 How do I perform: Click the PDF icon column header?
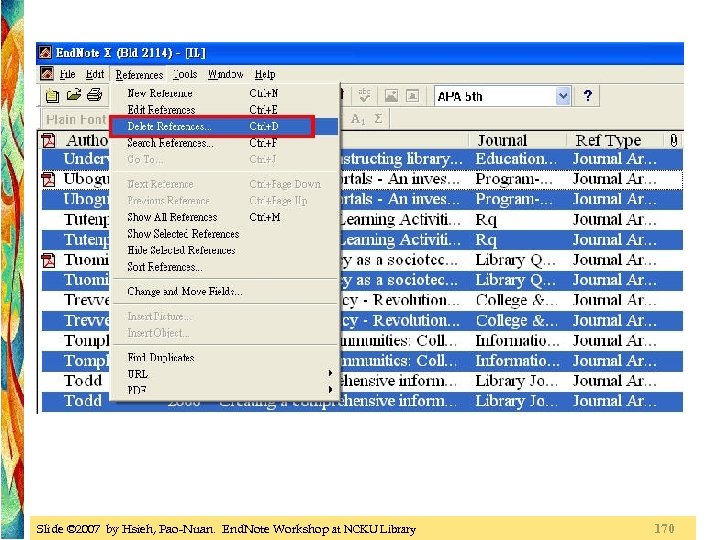49,140
